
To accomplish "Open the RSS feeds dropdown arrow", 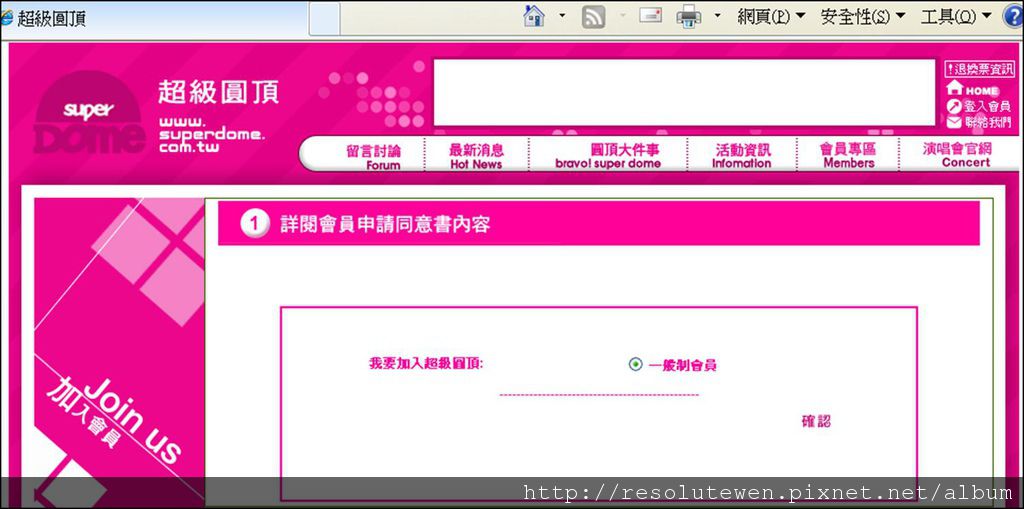I will (x=621, y=16).
